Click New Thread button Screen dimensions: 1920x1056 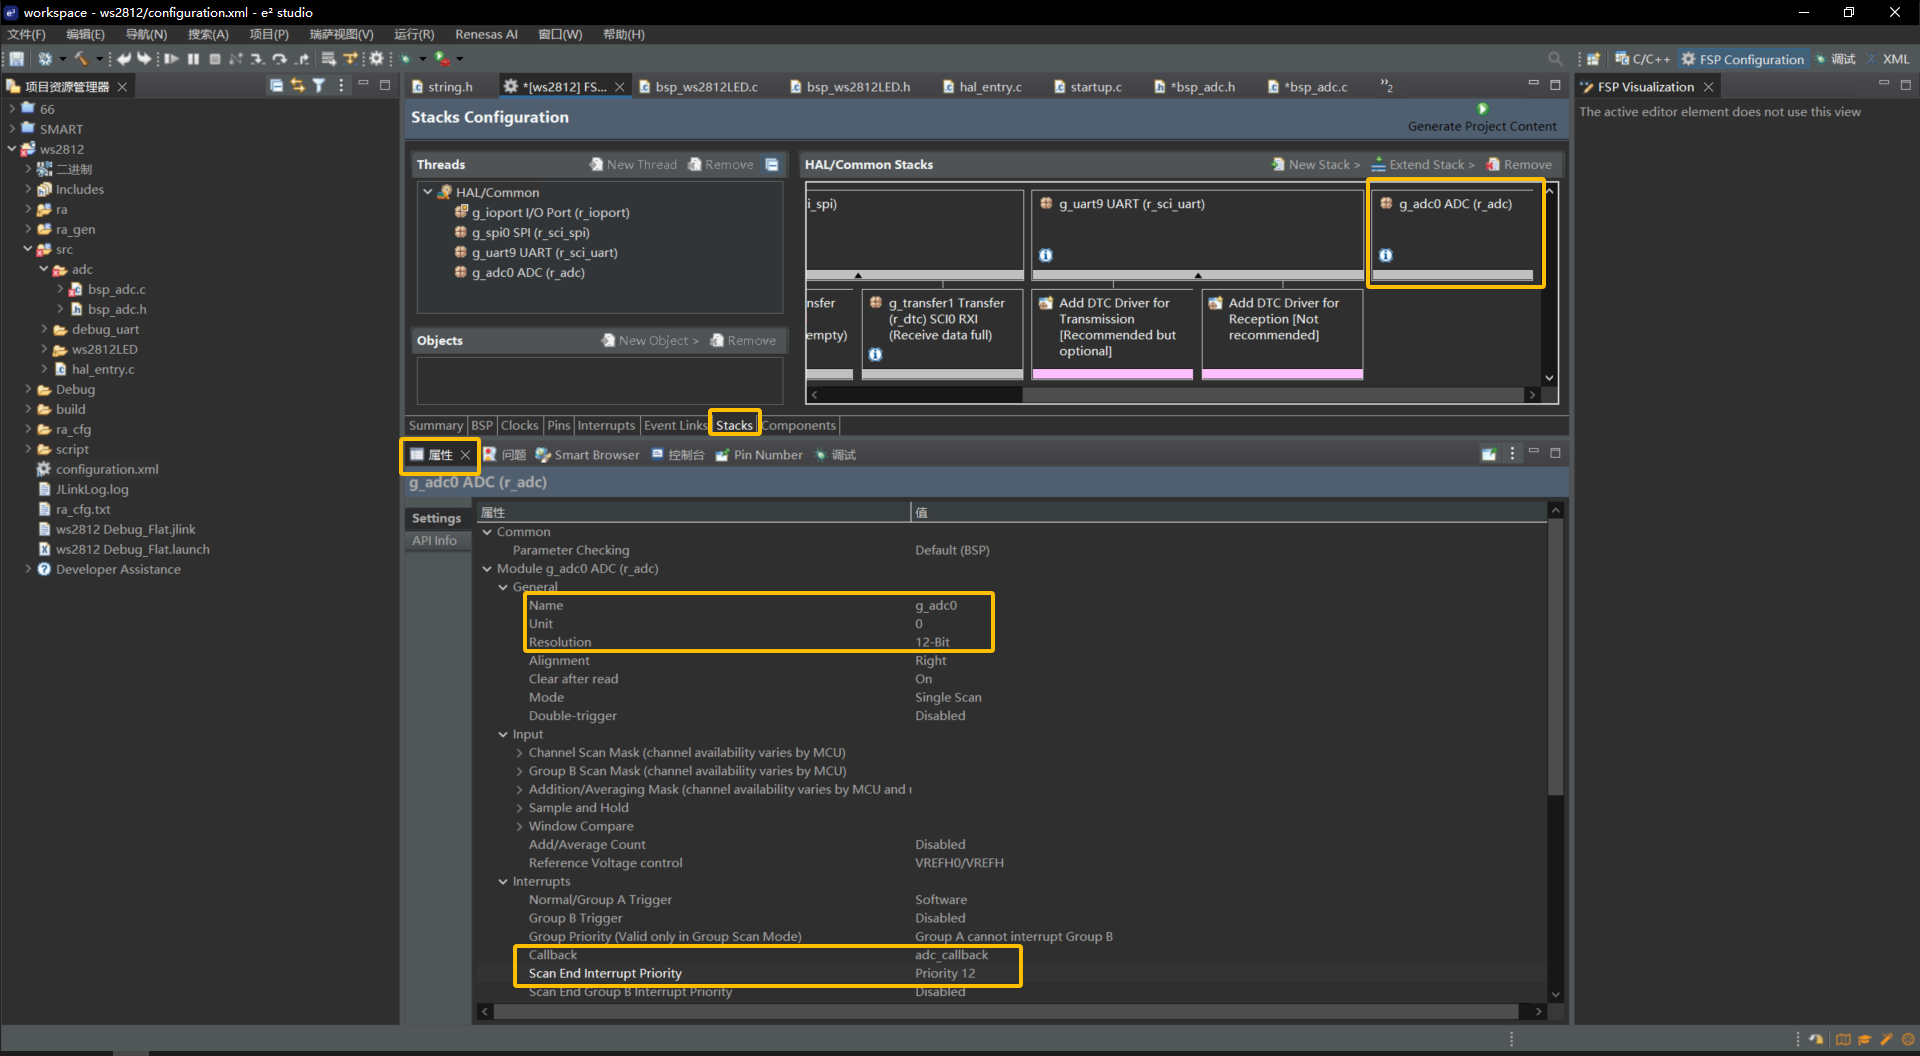(x=633, y=165)
